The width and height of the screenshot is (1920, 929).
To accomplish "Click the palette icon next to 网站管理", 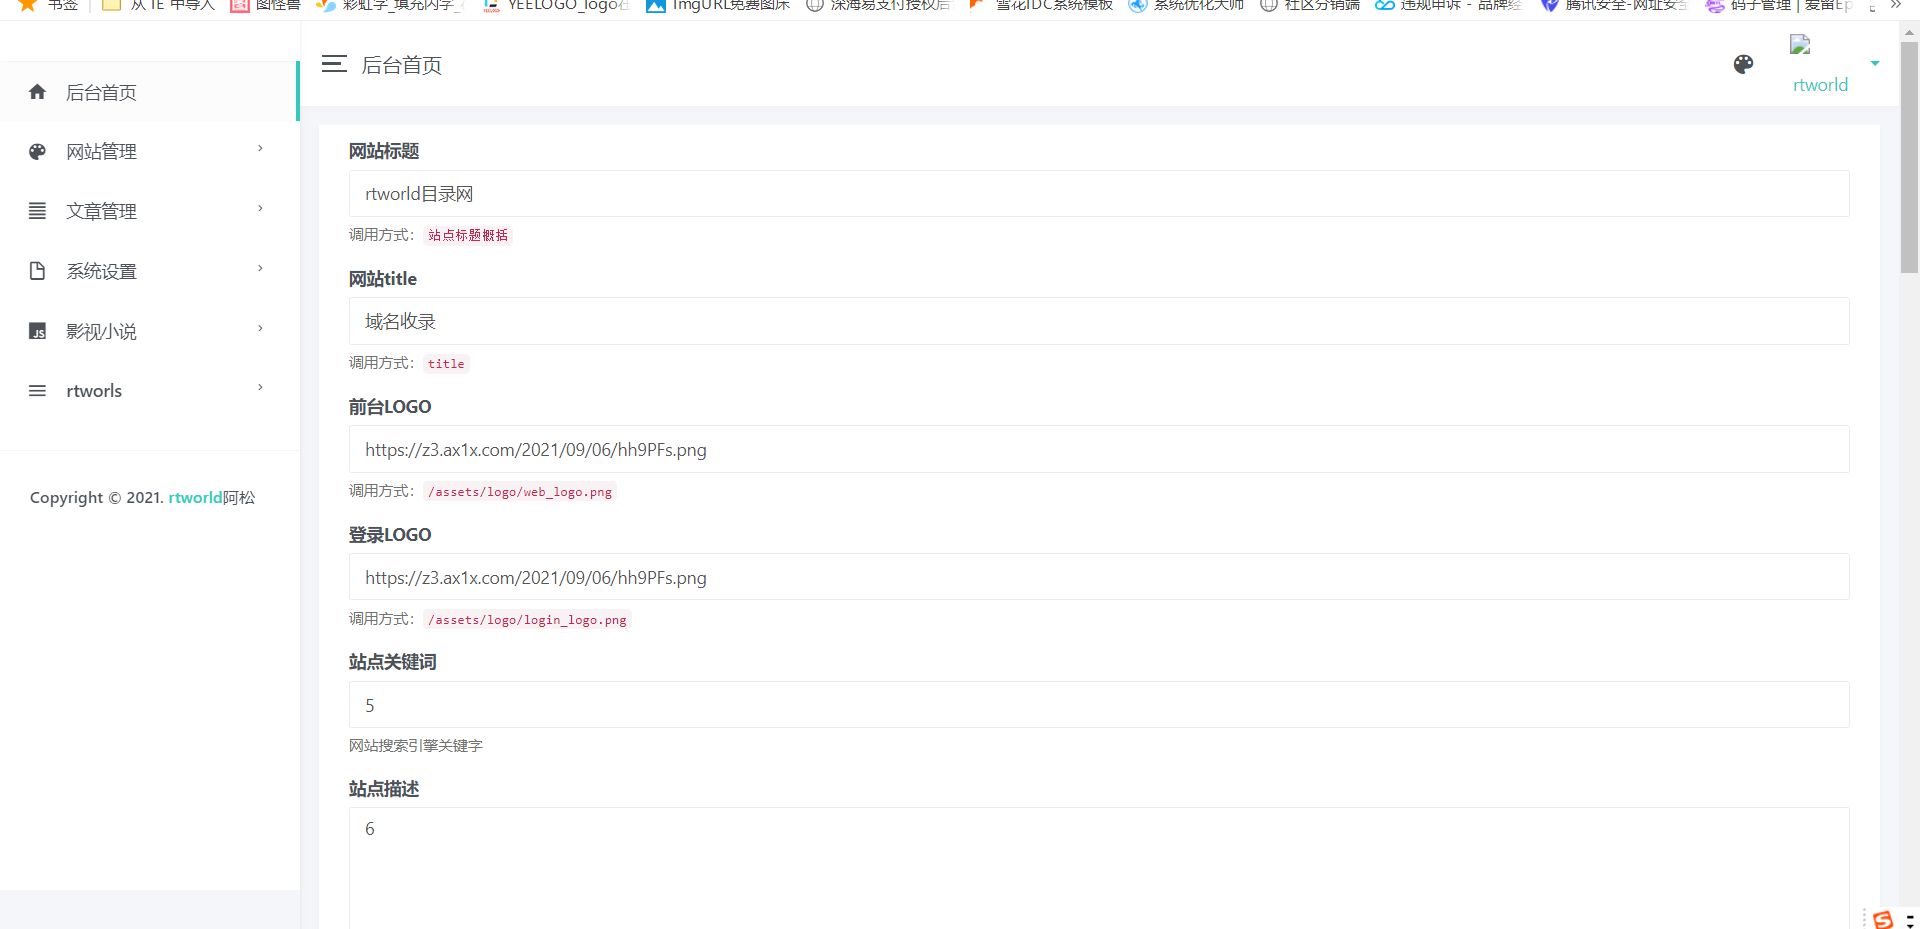I will pos(38,152).
